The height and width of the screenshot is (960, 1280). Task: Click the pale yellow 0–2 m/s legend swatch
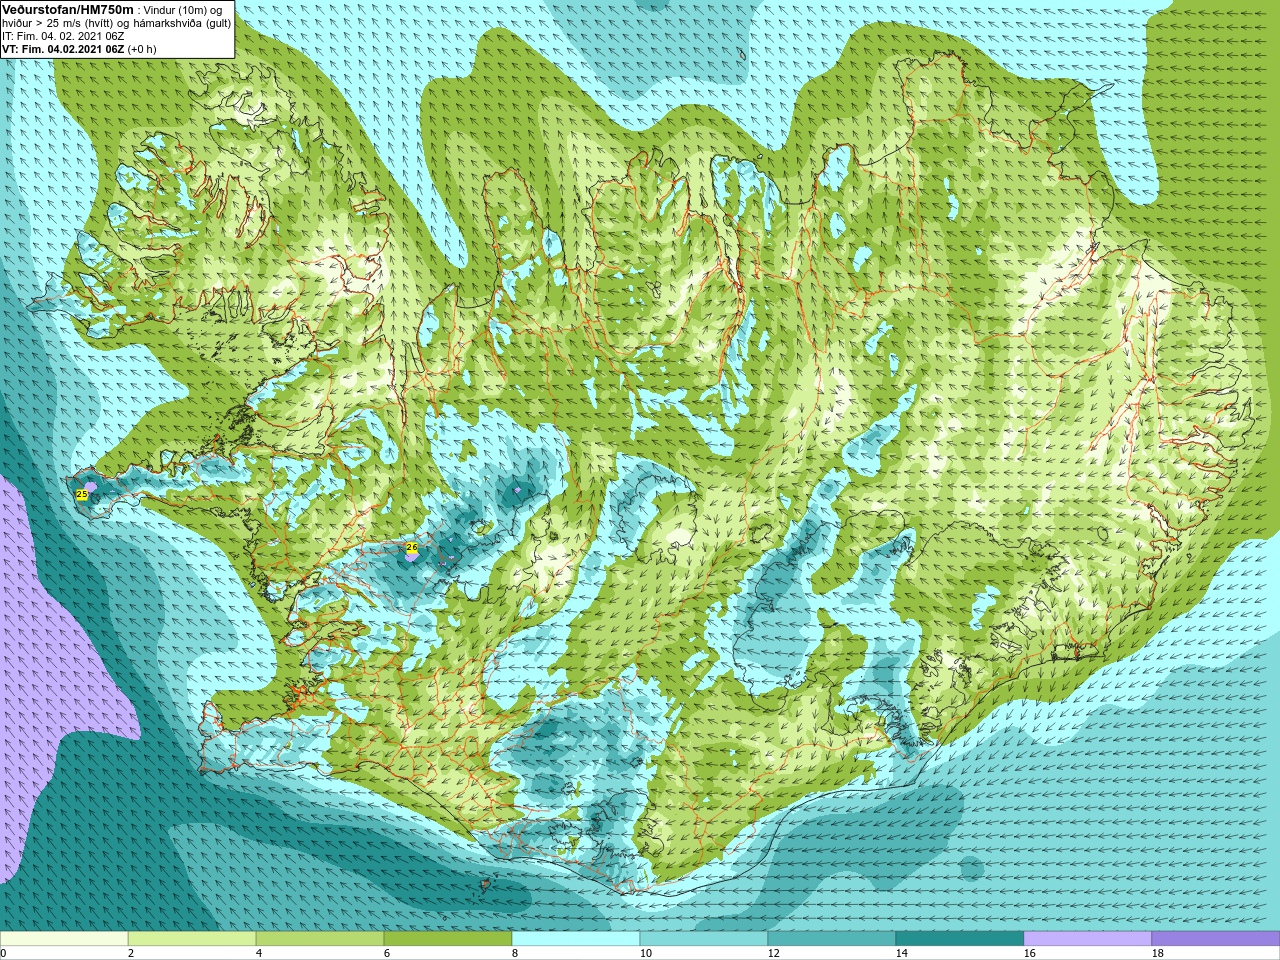point(64,938)
